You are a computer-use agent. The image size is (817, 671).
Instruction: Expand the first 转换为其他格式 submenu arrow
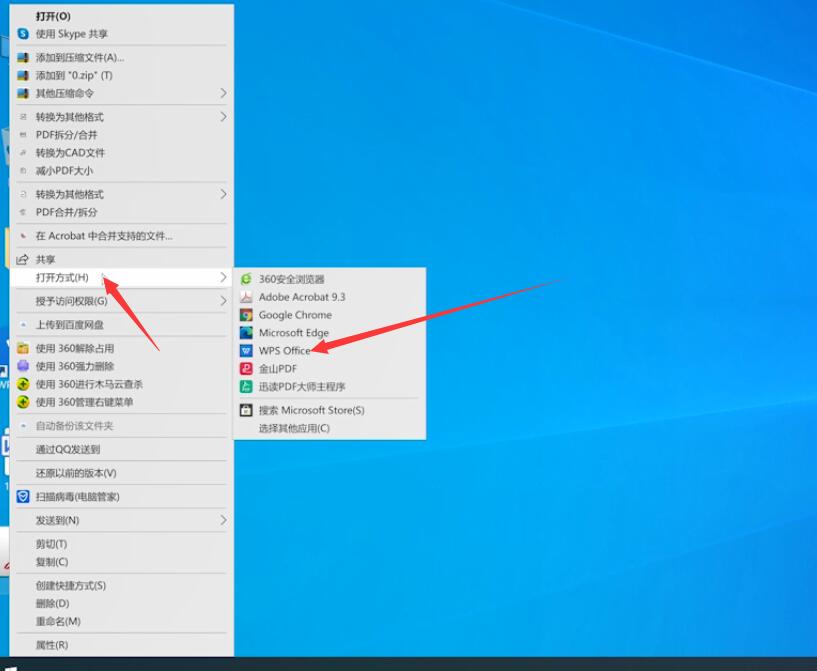click(x=223, y=117)
